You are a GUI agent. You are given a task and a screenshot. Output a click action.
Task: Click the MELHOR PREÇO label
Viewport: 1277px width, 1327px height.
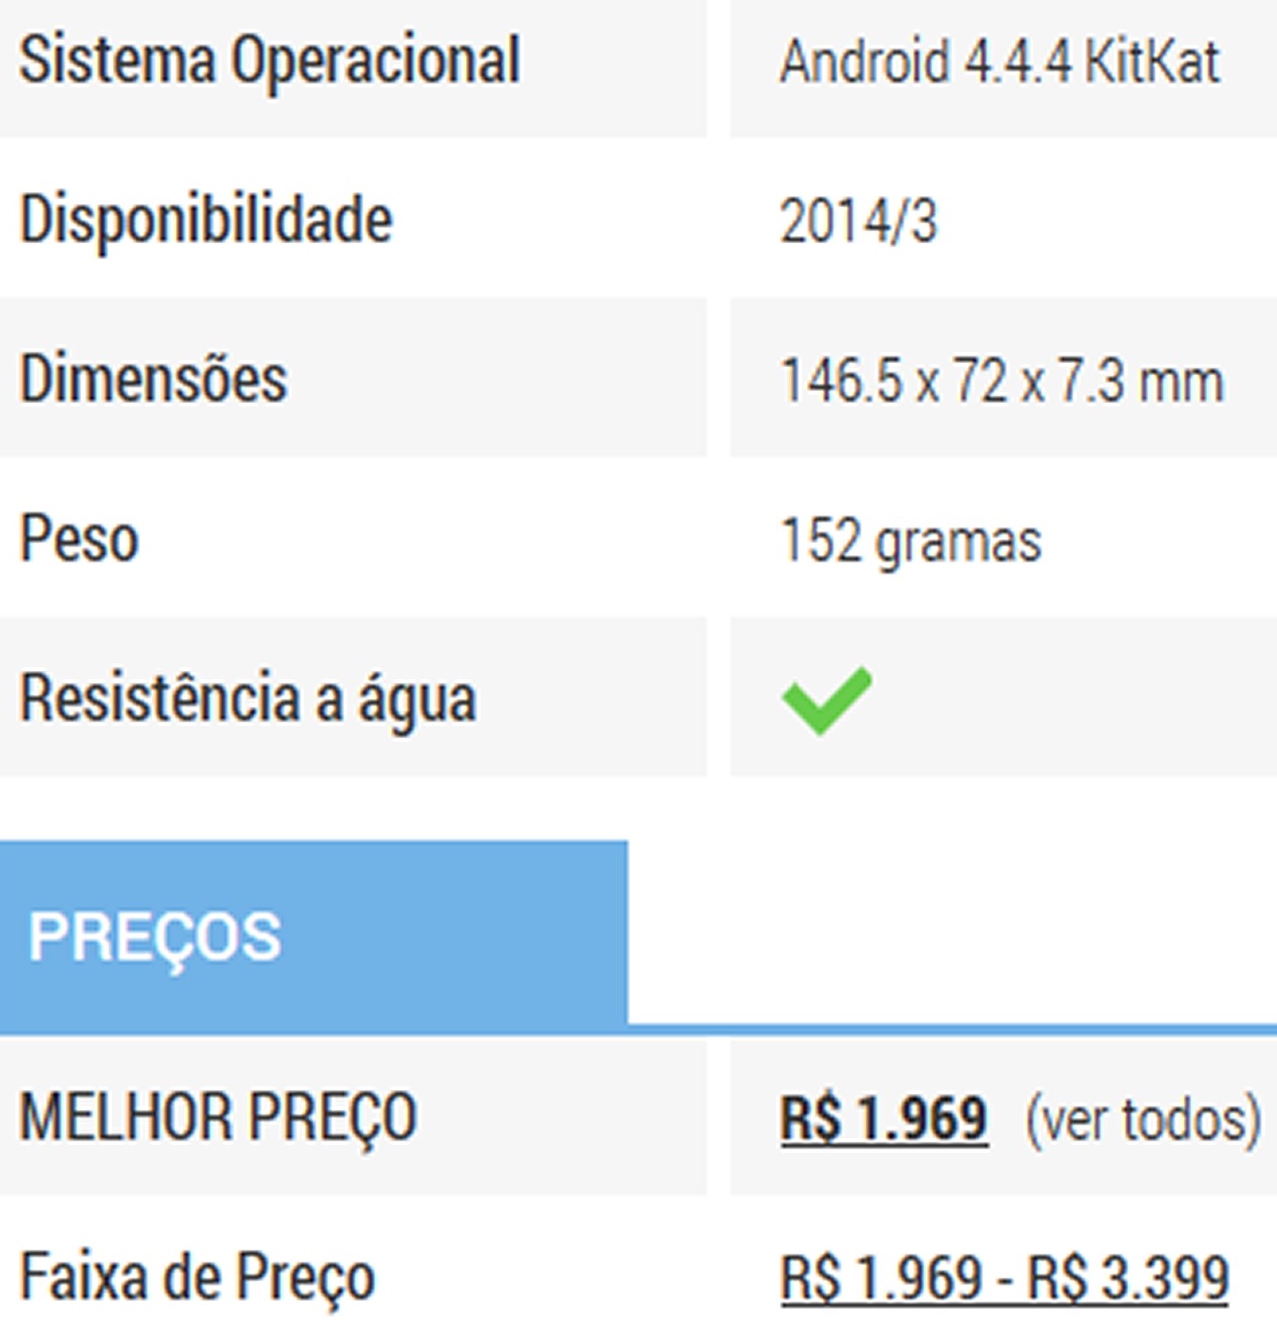pyautogui.click(x=218, y=1117)
